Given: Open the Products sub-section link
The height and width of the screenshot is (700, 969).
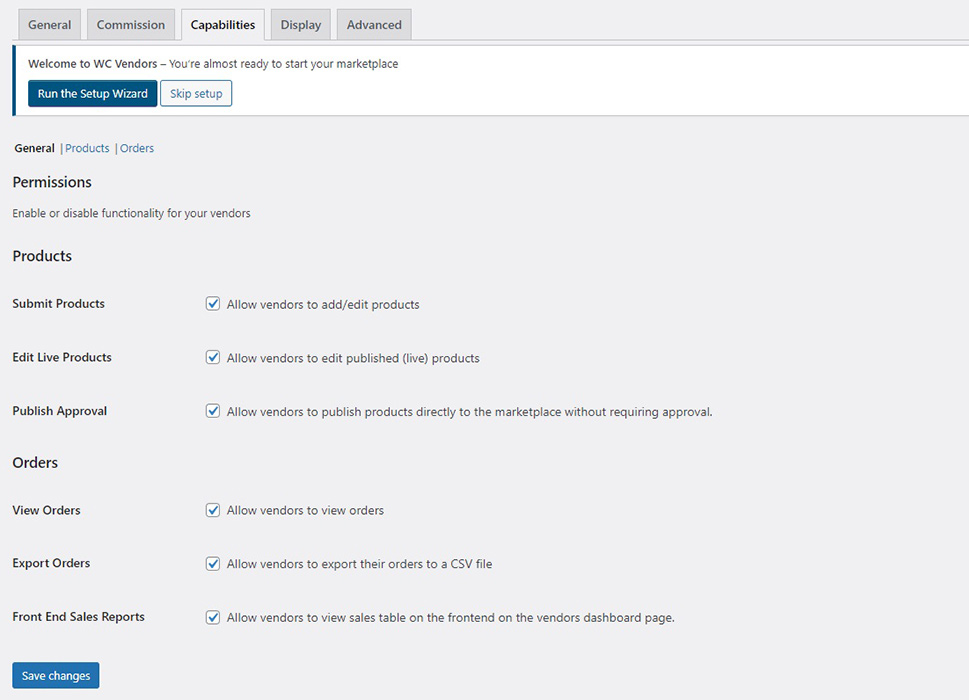Looking at the screenshot, I should [x=87, y=148].
